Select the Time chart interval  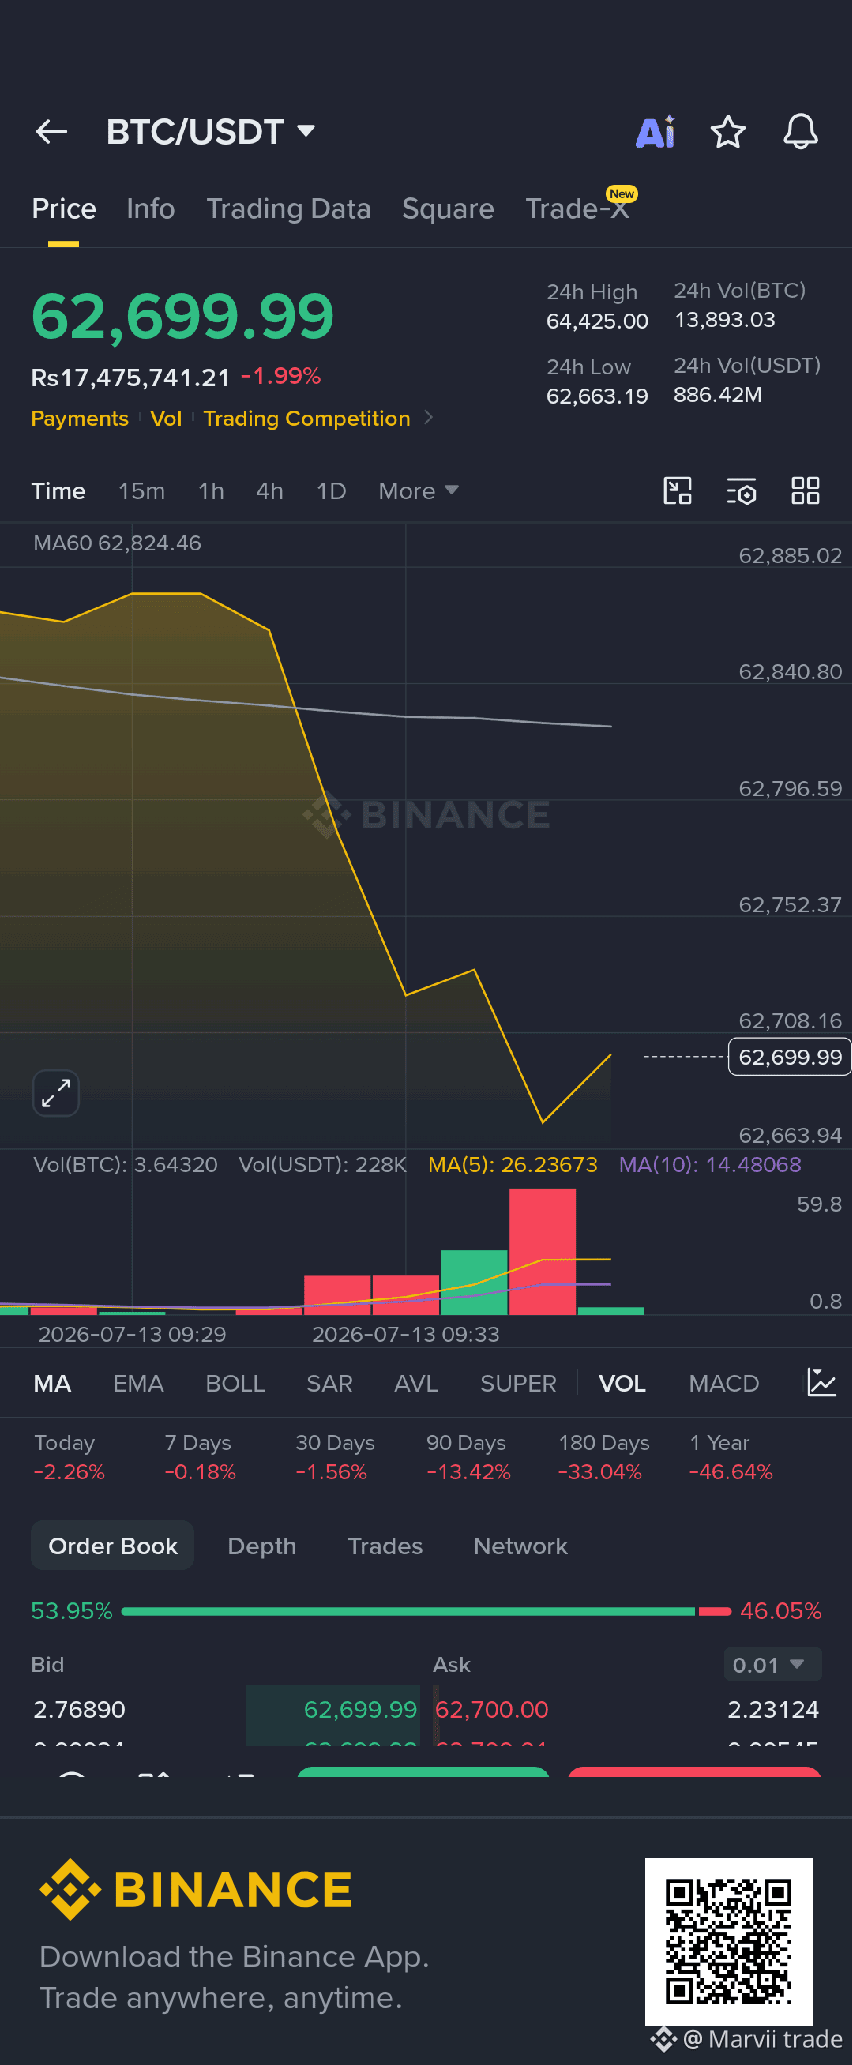click(58, 491)
